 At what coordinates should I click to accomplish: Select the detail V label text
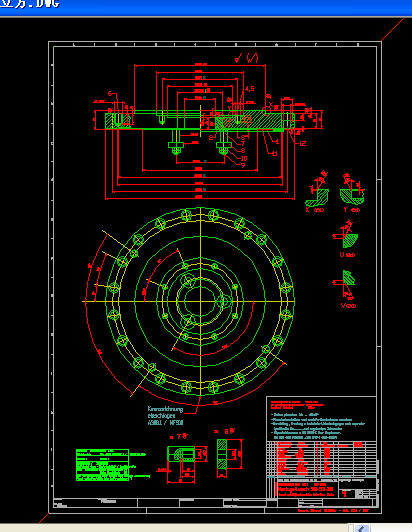tap(349, 306)
